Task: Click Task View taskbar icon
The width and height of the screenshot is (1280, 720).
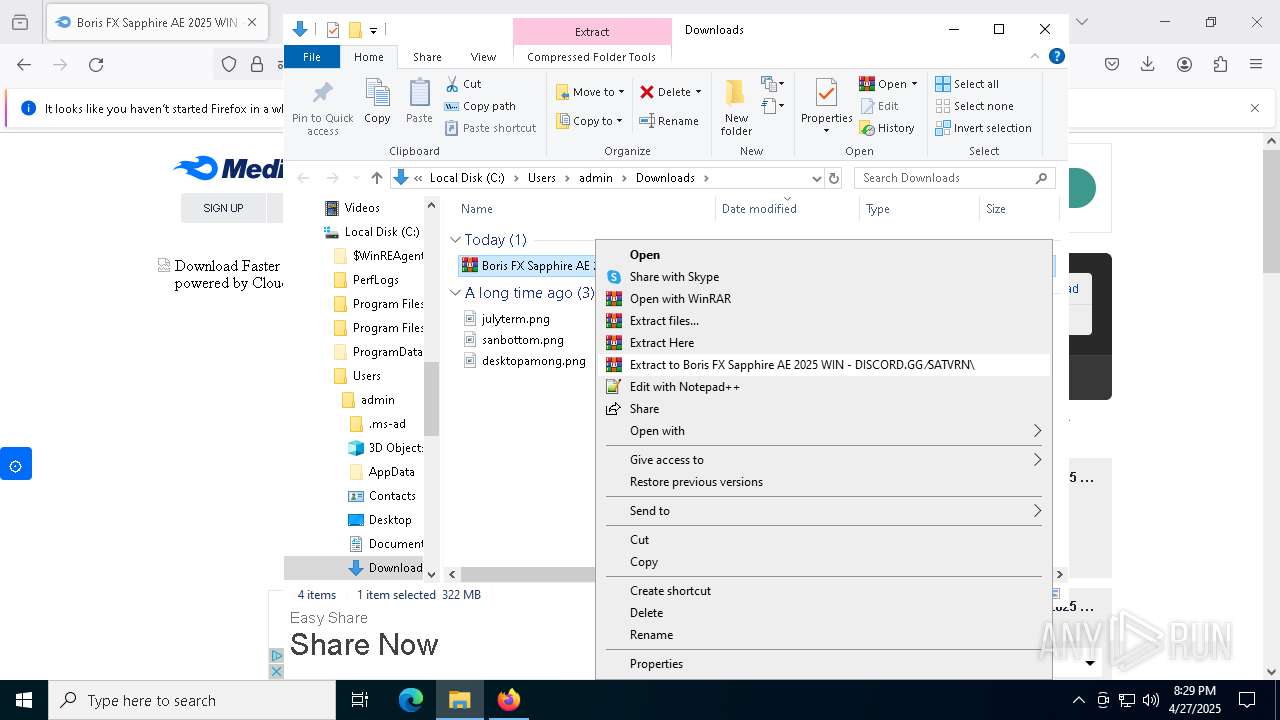Action: click(360, 700)
